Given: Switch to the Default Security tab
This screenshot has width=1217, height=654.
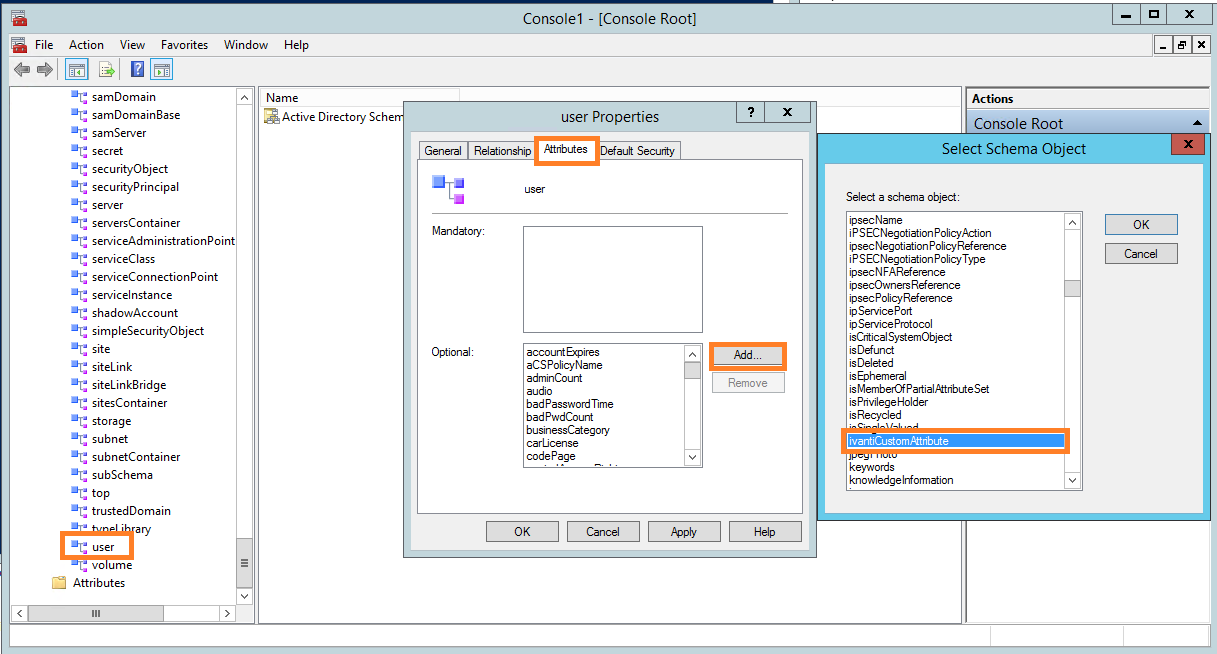Looking at the screenshot, I should point(637,151).
